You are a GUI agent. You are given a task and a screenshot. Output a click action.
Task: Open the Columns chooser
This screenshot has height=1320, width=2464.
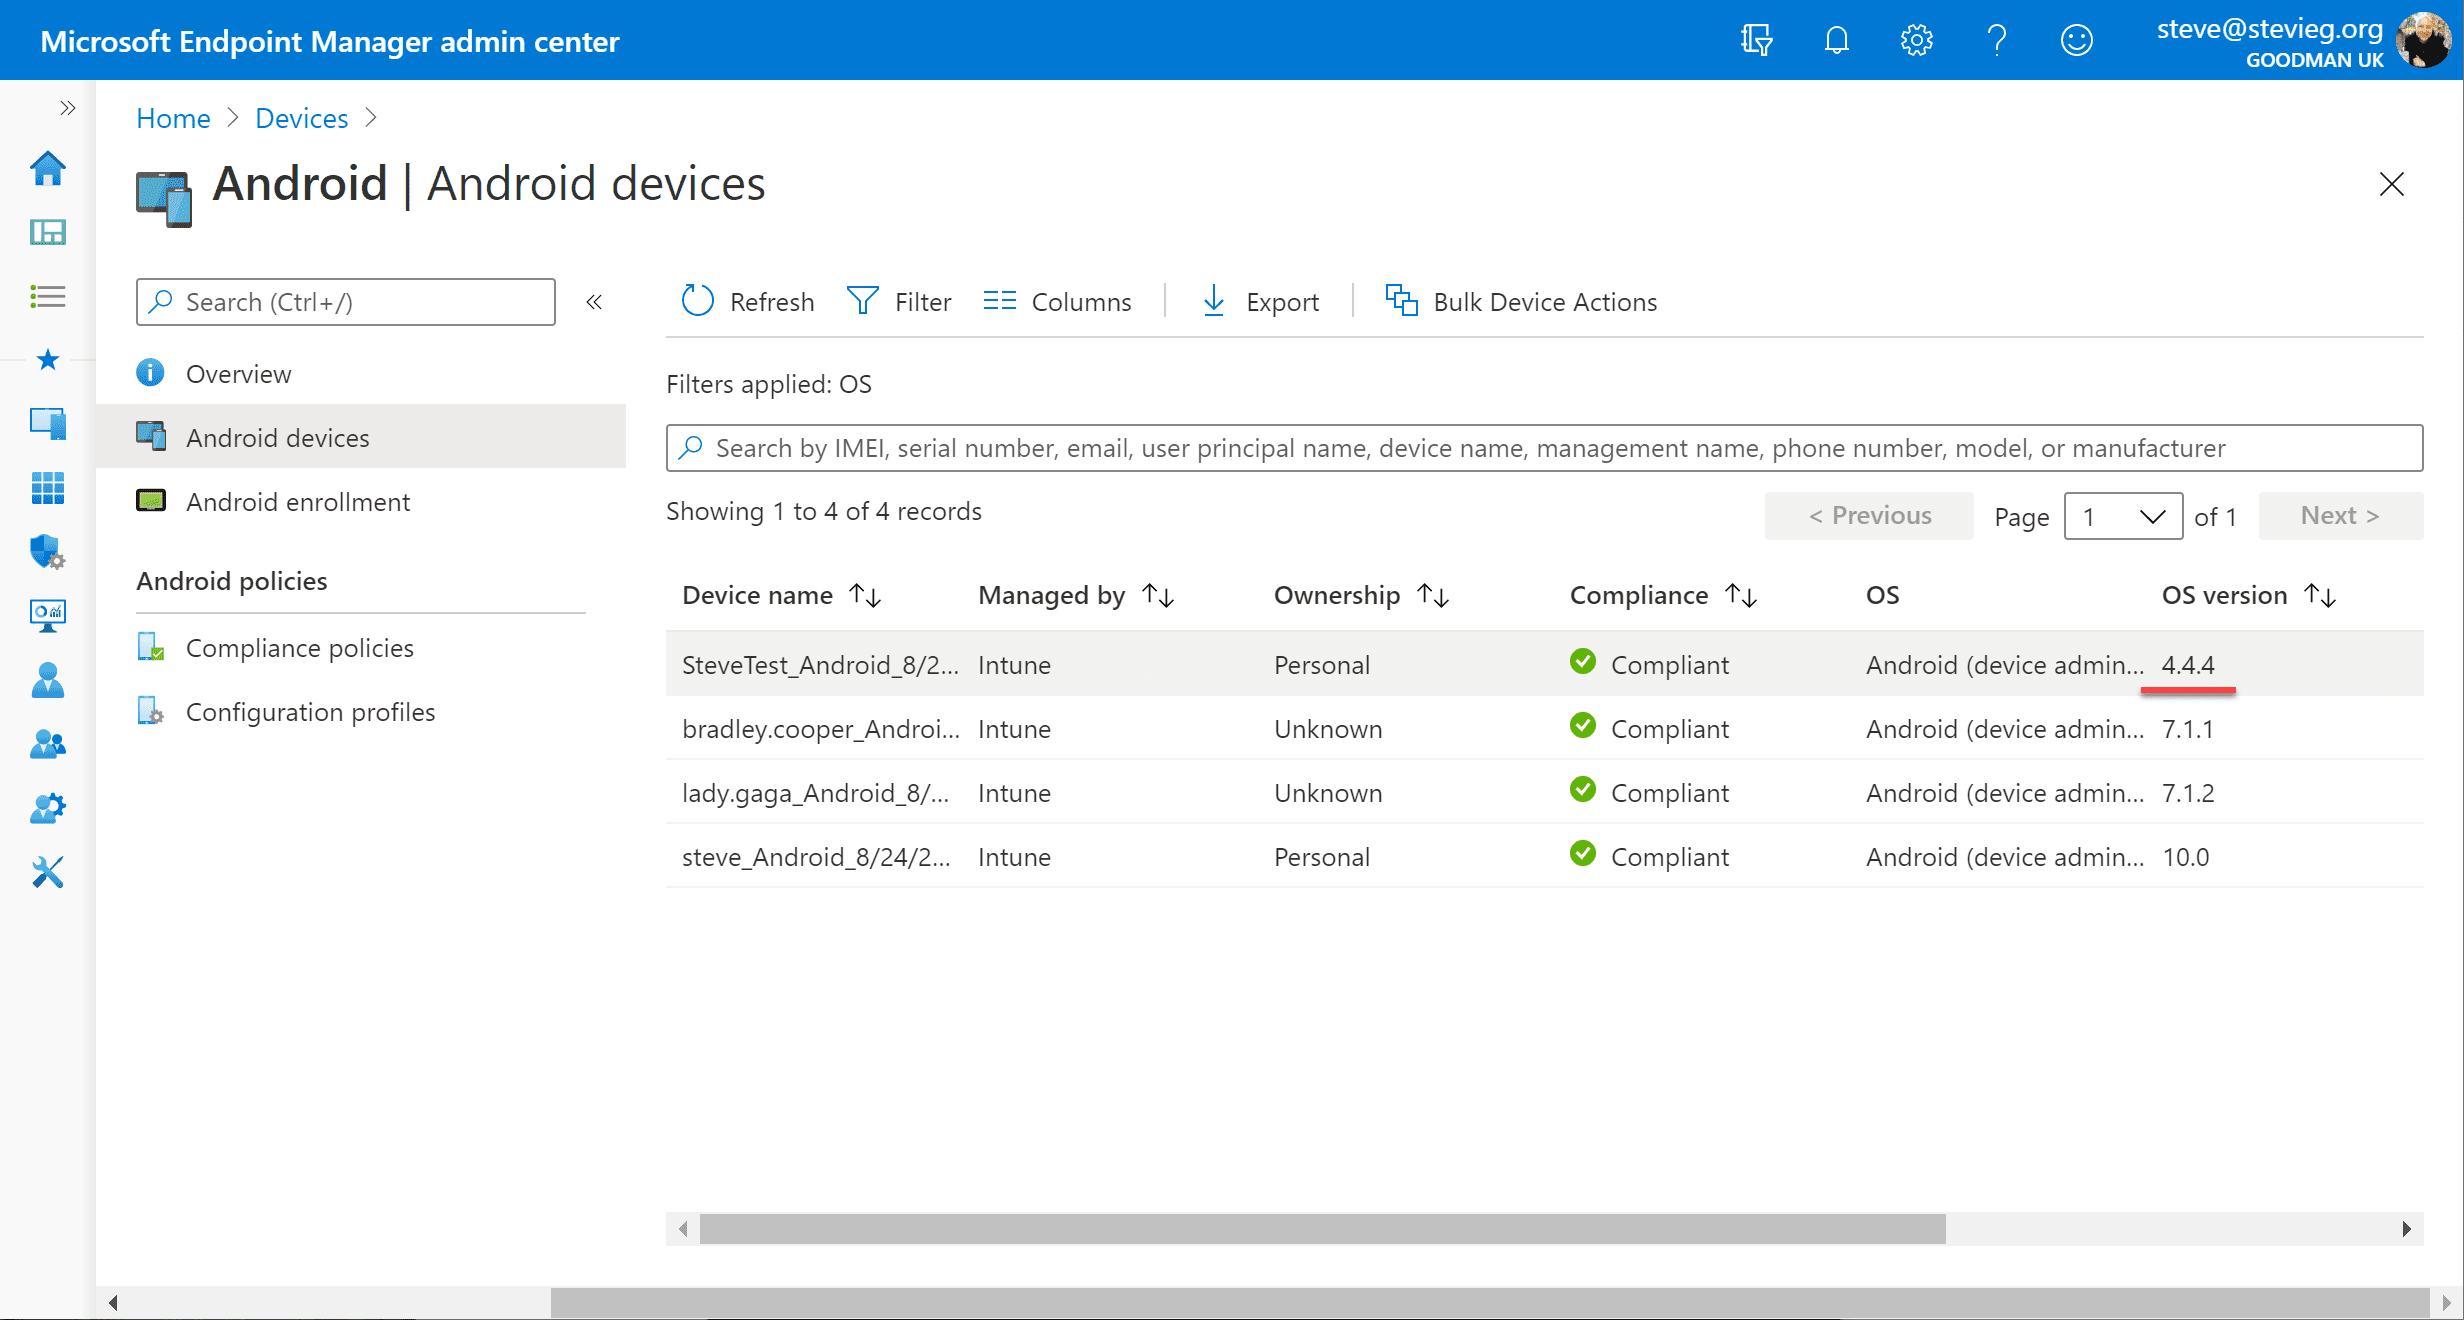(x=1057, y=302)
